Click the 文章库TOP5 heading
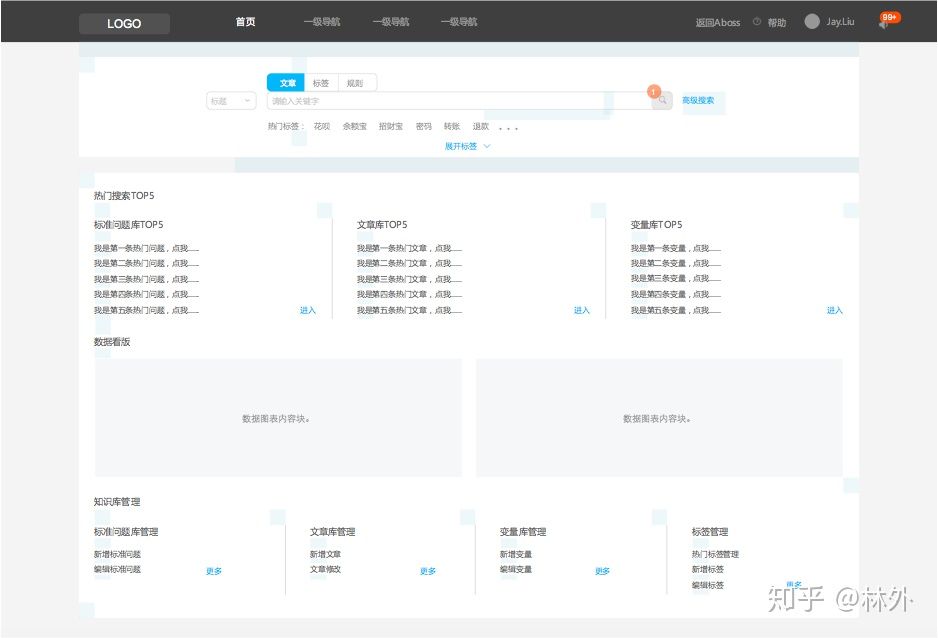The image size is (938, 638). (382, 225)
